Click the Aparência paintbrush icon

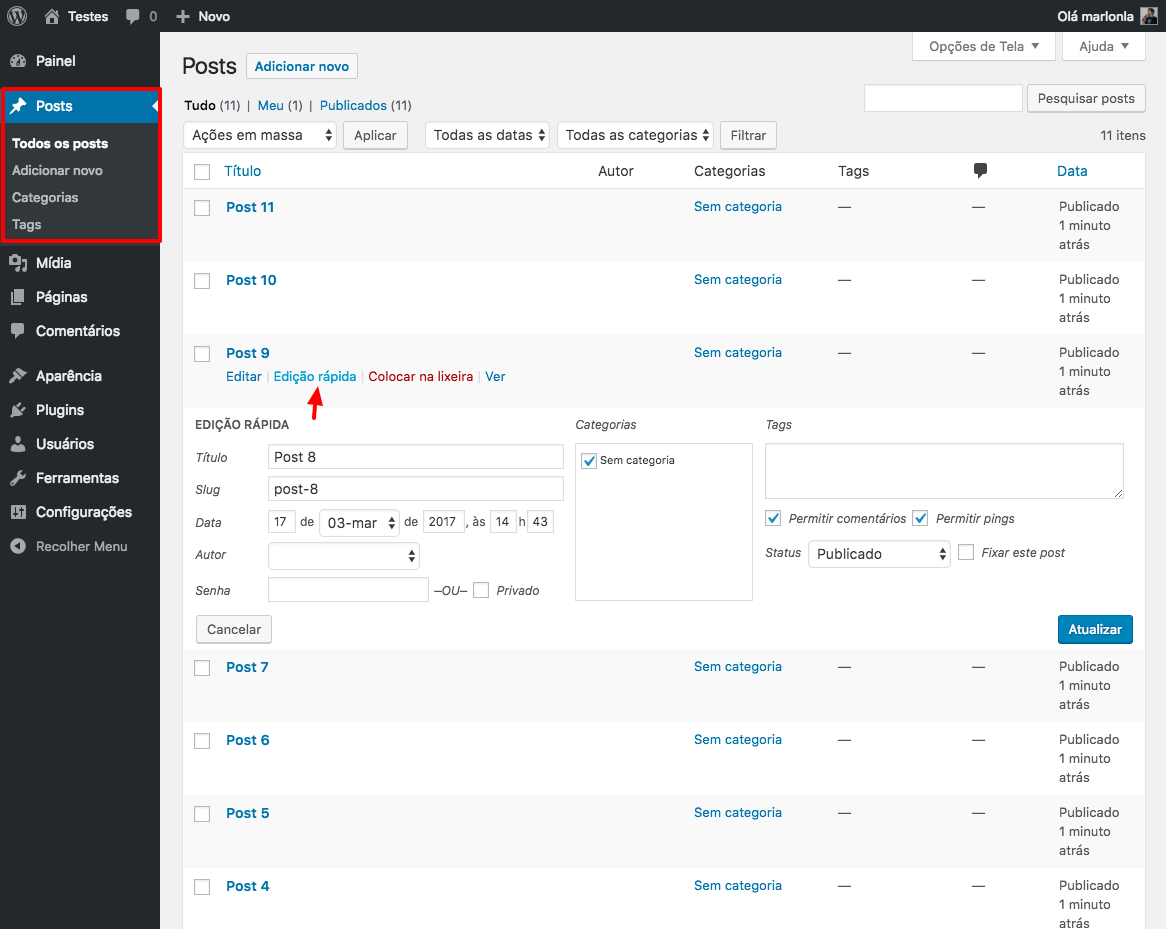coord(19,376)
